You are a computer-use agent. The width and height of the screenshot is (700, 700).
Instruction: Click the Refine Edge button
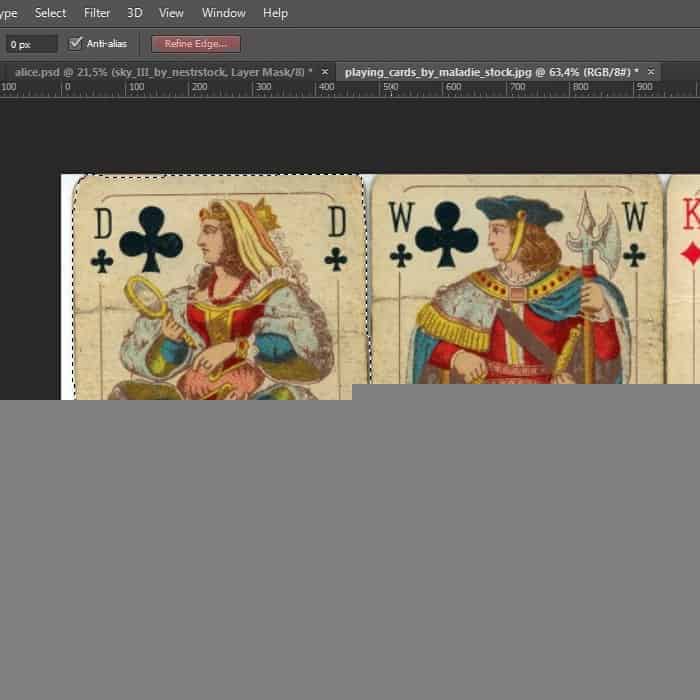196,44
